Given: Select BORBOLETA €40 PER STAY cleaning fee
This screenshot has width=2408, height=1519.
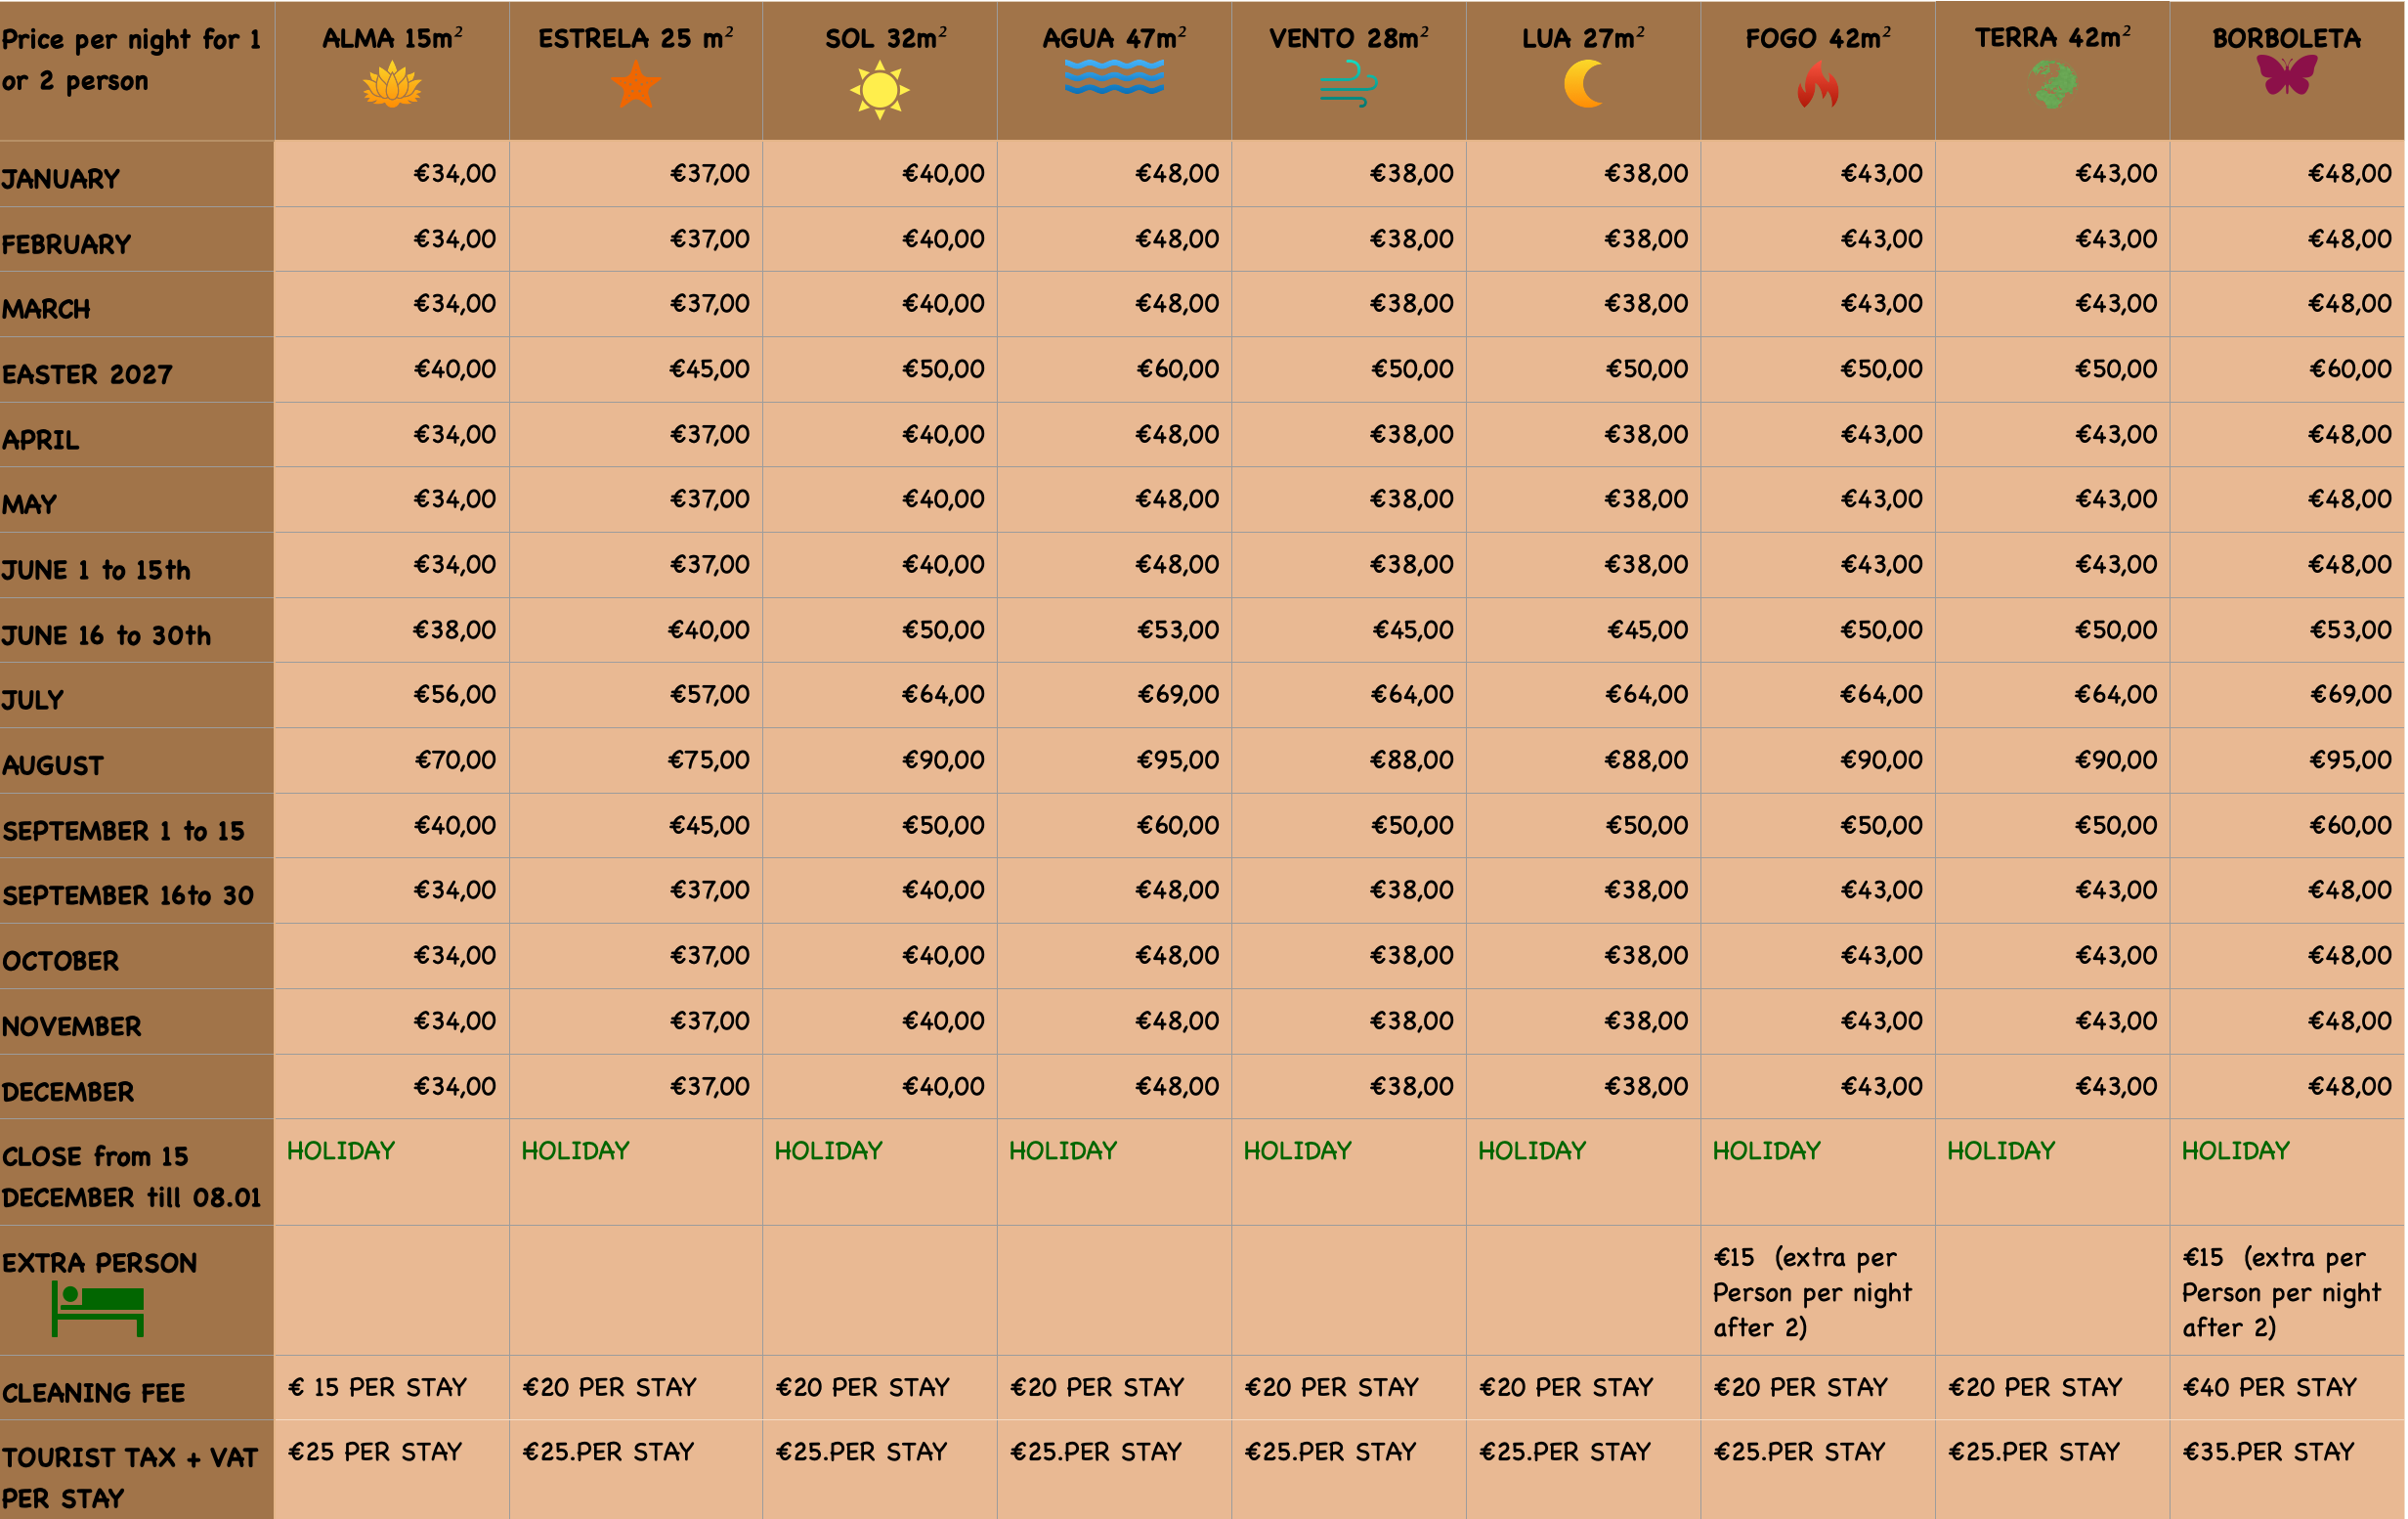Looking at the screenshot, I should (2269, 1387).
